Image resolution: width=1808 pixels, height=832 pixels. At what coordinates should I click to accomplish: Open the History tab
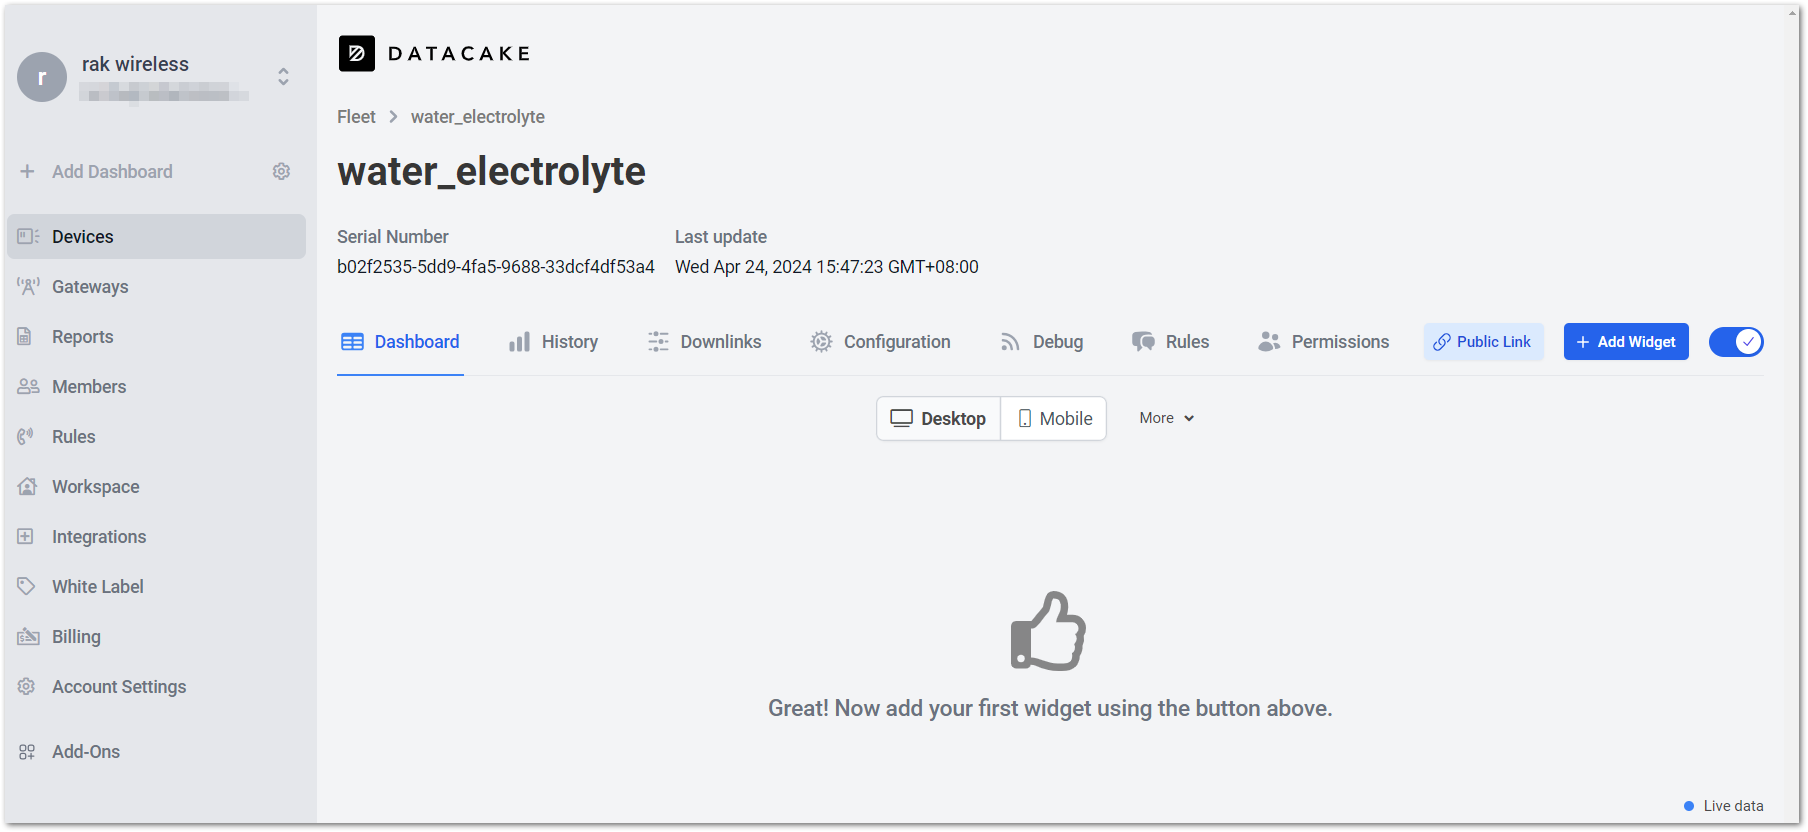553,342
